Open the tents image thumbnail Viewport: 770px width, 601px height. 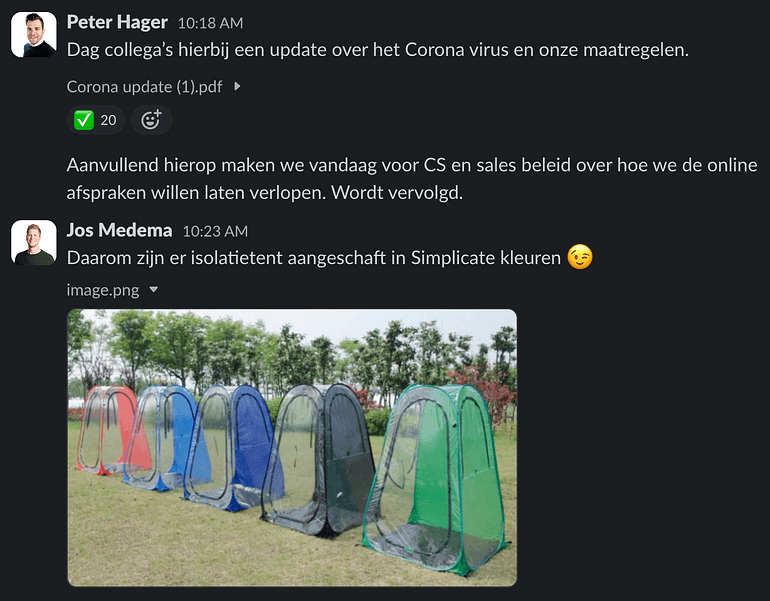click(x=292, y=447)
